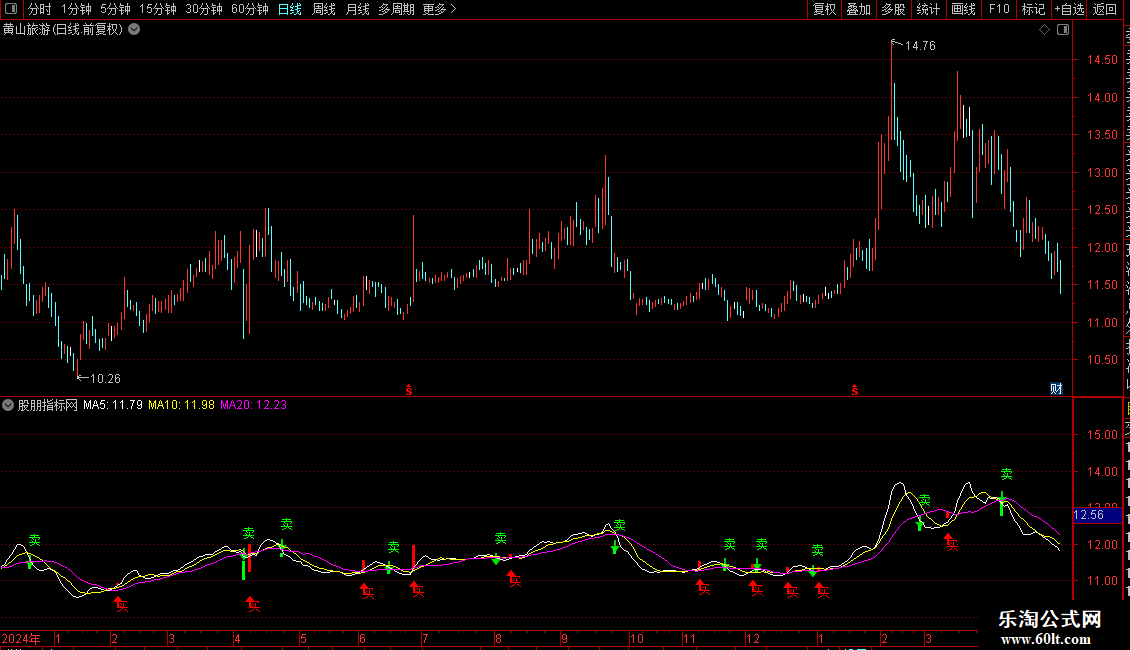Expand the 股朋指标网 indicator dropdown
This screenshot has height=650, width=1130.
click(8, 405)
